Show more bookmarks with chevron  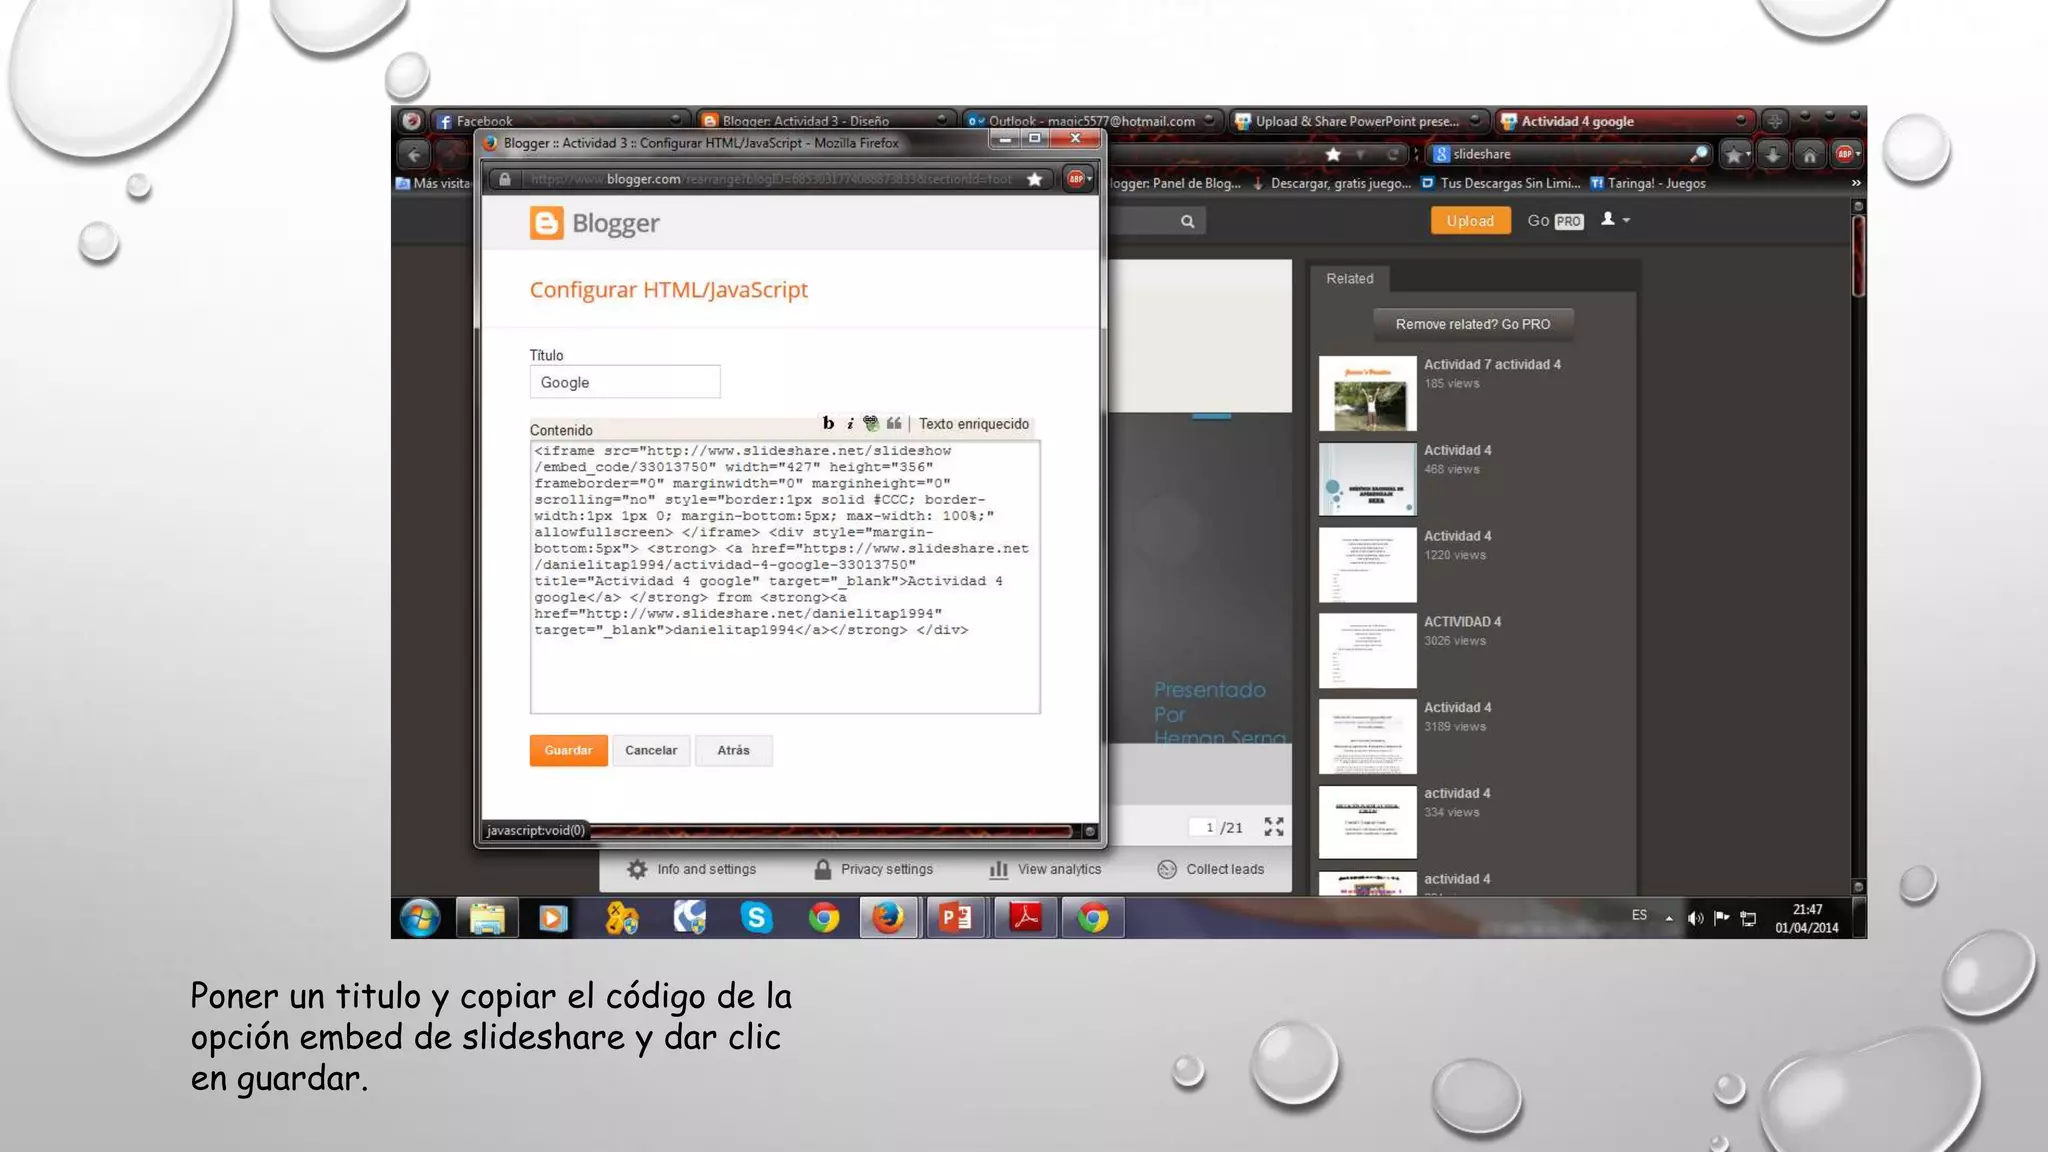click(x=1856, y=183)
